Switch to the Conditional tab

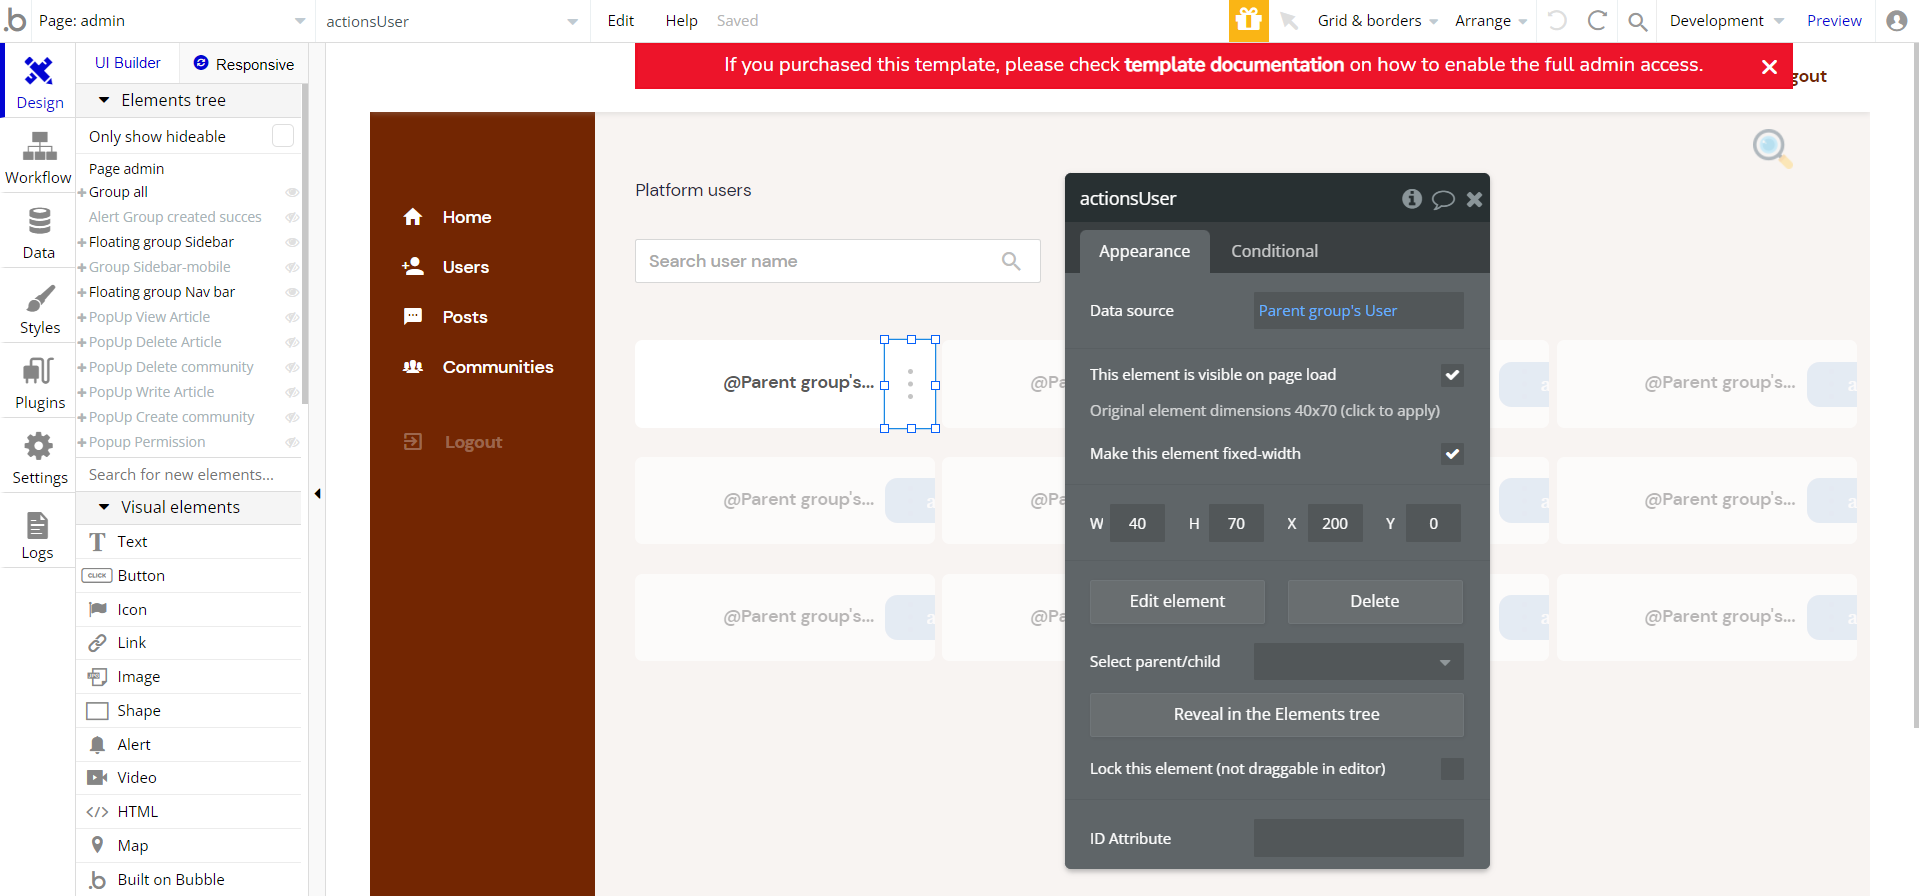(1274, 251)
